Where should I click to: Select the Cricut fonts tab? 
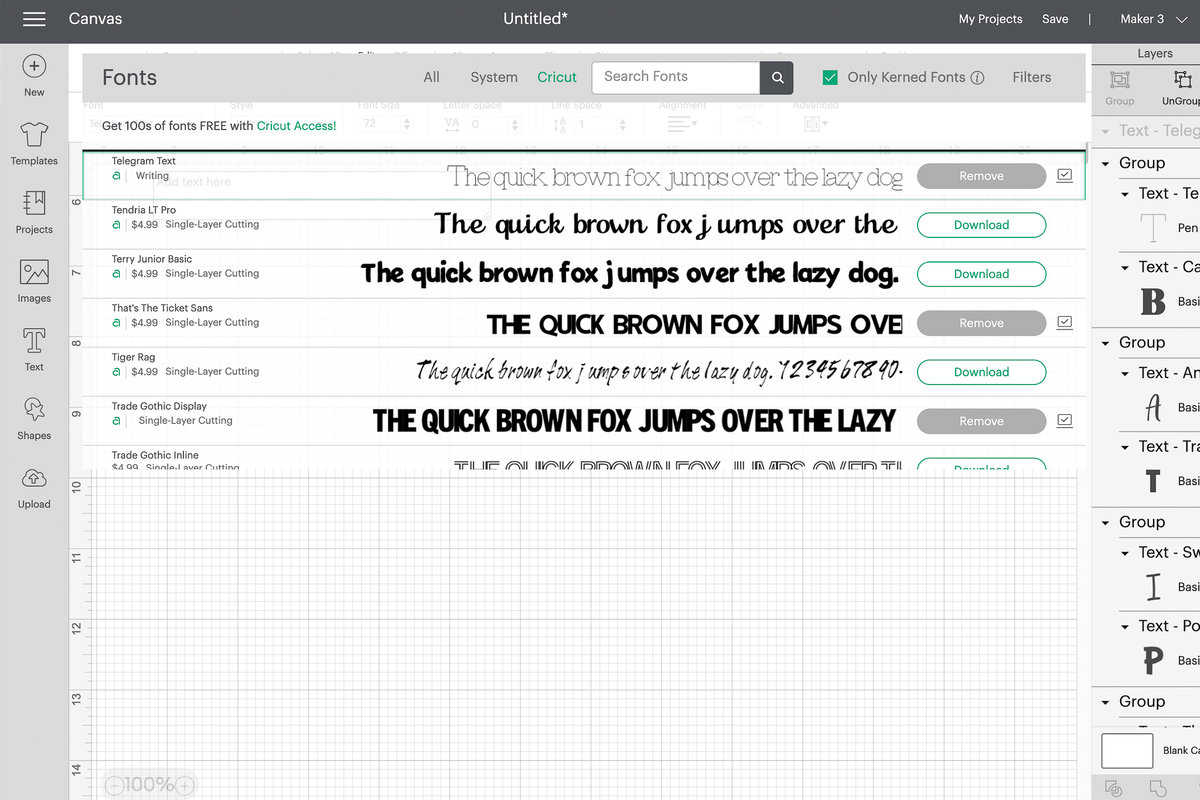coord(557,77)
